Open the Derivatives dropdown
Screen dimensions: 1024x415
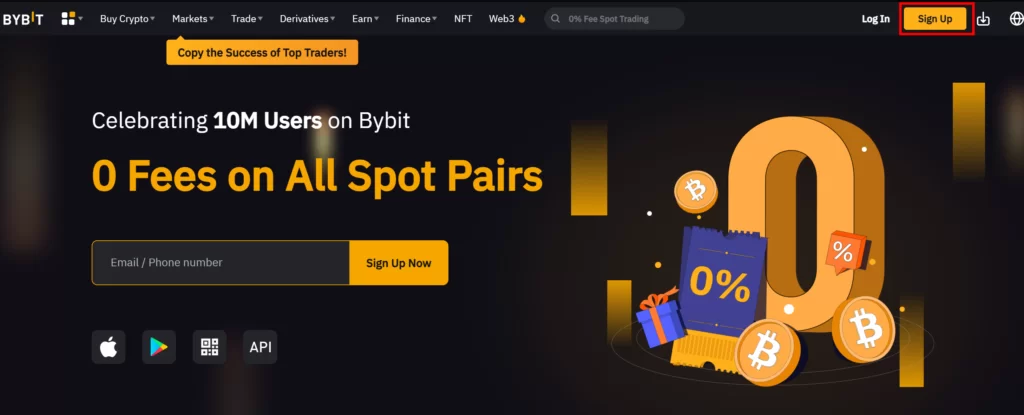click(307, 19)
